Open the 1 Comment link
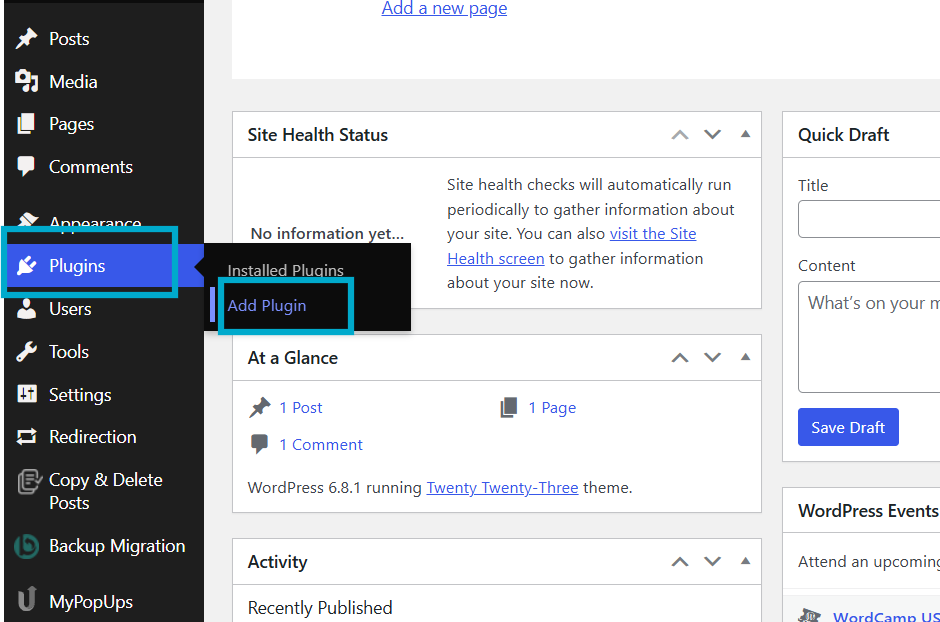Viewport: 940px width, 622px height. [x=320, y=444]
